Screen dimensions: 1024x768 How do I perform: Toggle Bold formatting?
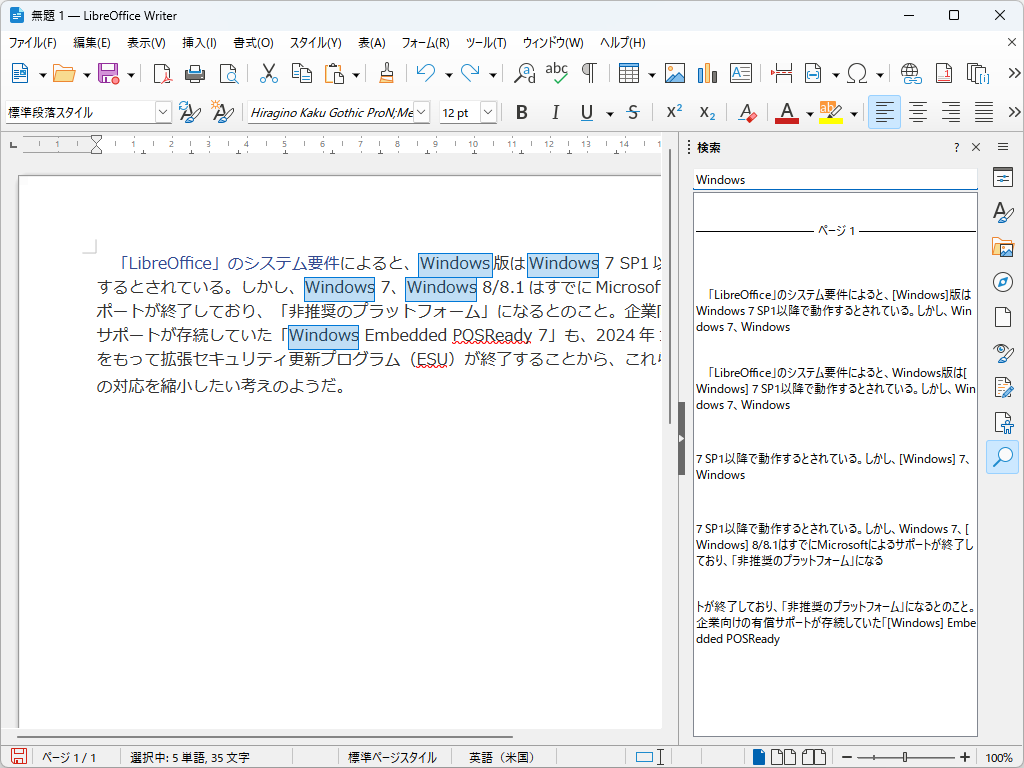click(521, 112)
